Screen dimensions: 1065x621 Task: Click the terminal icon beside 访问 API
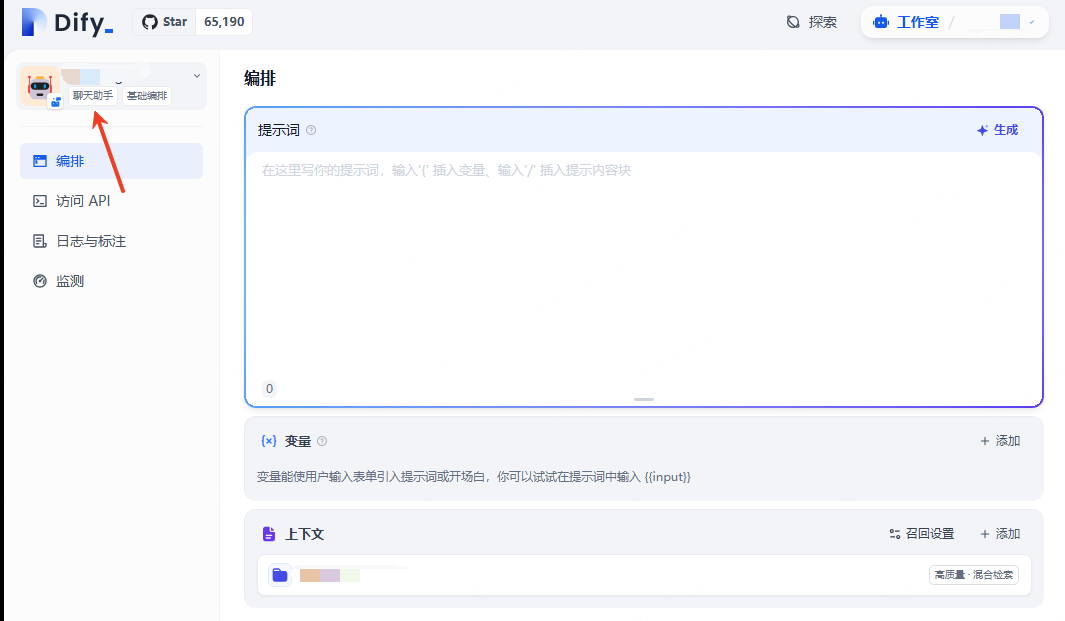[40, 201]
